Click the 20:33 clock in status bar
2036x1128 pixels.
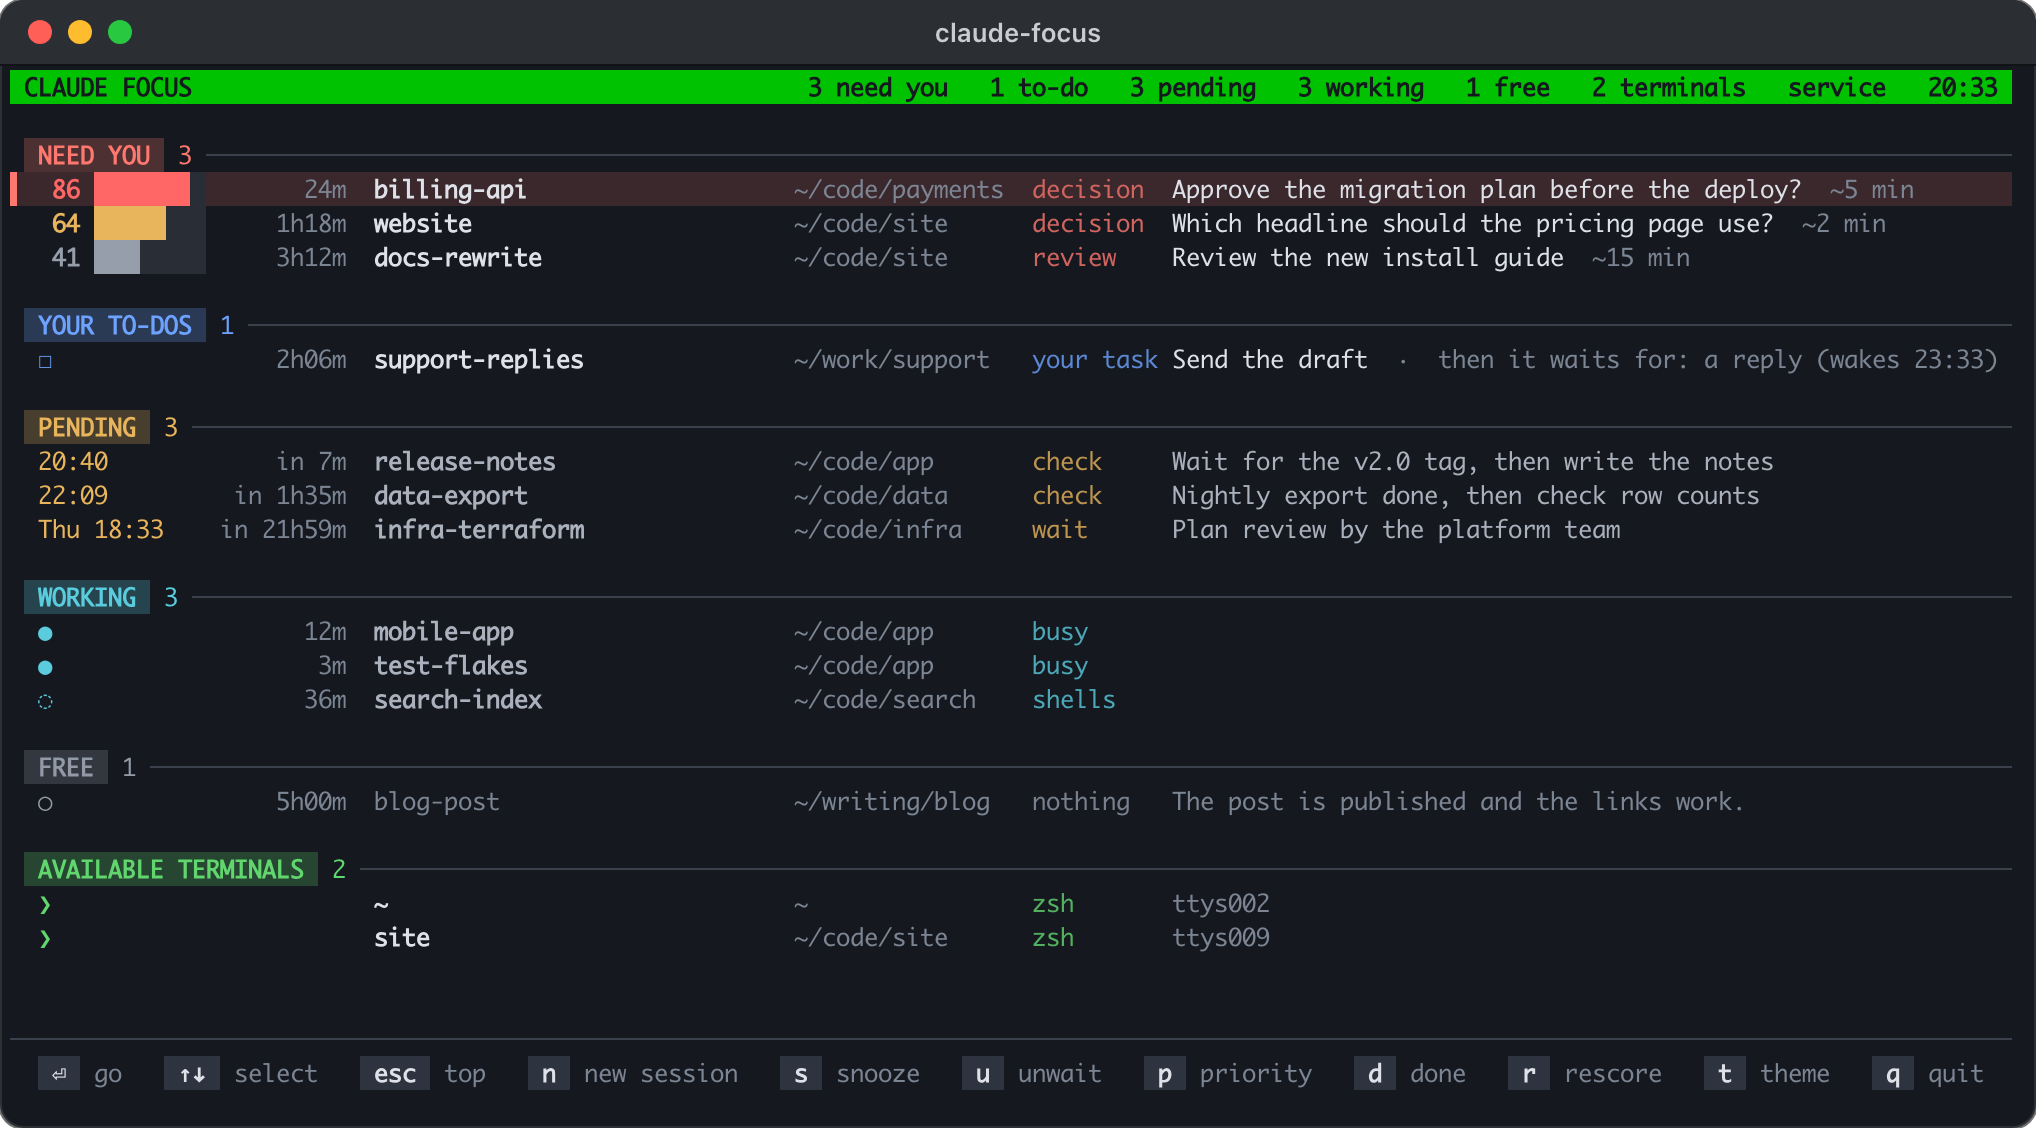point(1963,87)
